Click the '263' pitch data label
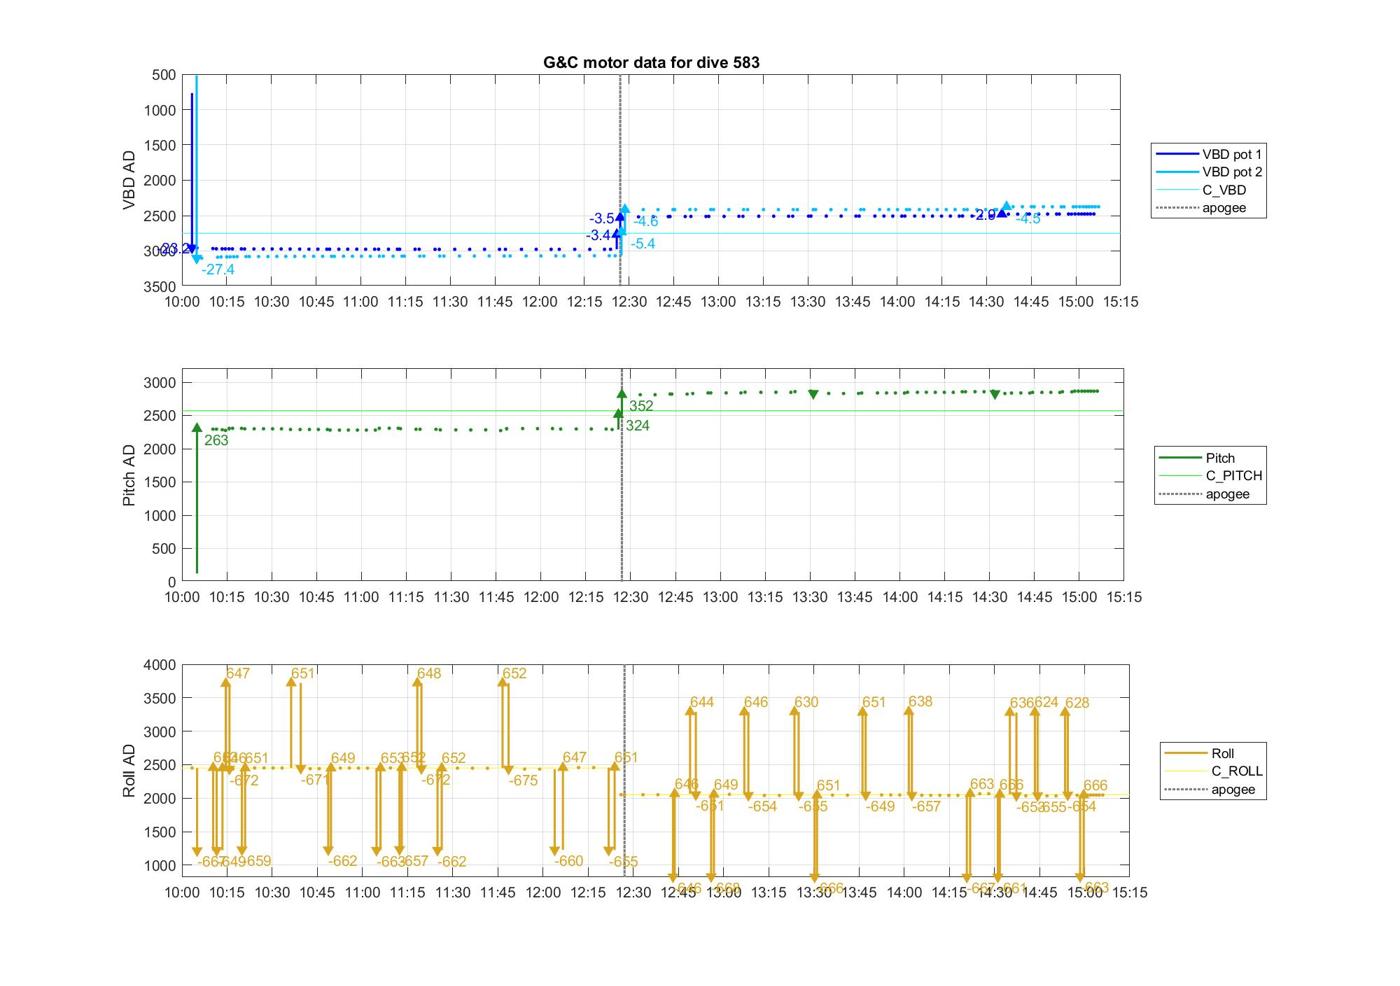This screenshot has height=986, width=1400. [x=216, y=440]
